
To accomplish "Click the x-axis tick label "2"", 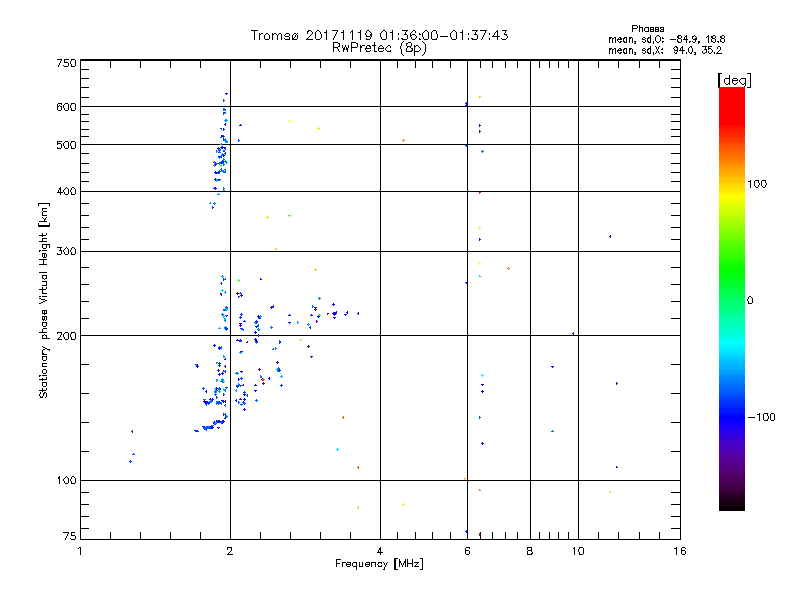I will coord(230,551).
